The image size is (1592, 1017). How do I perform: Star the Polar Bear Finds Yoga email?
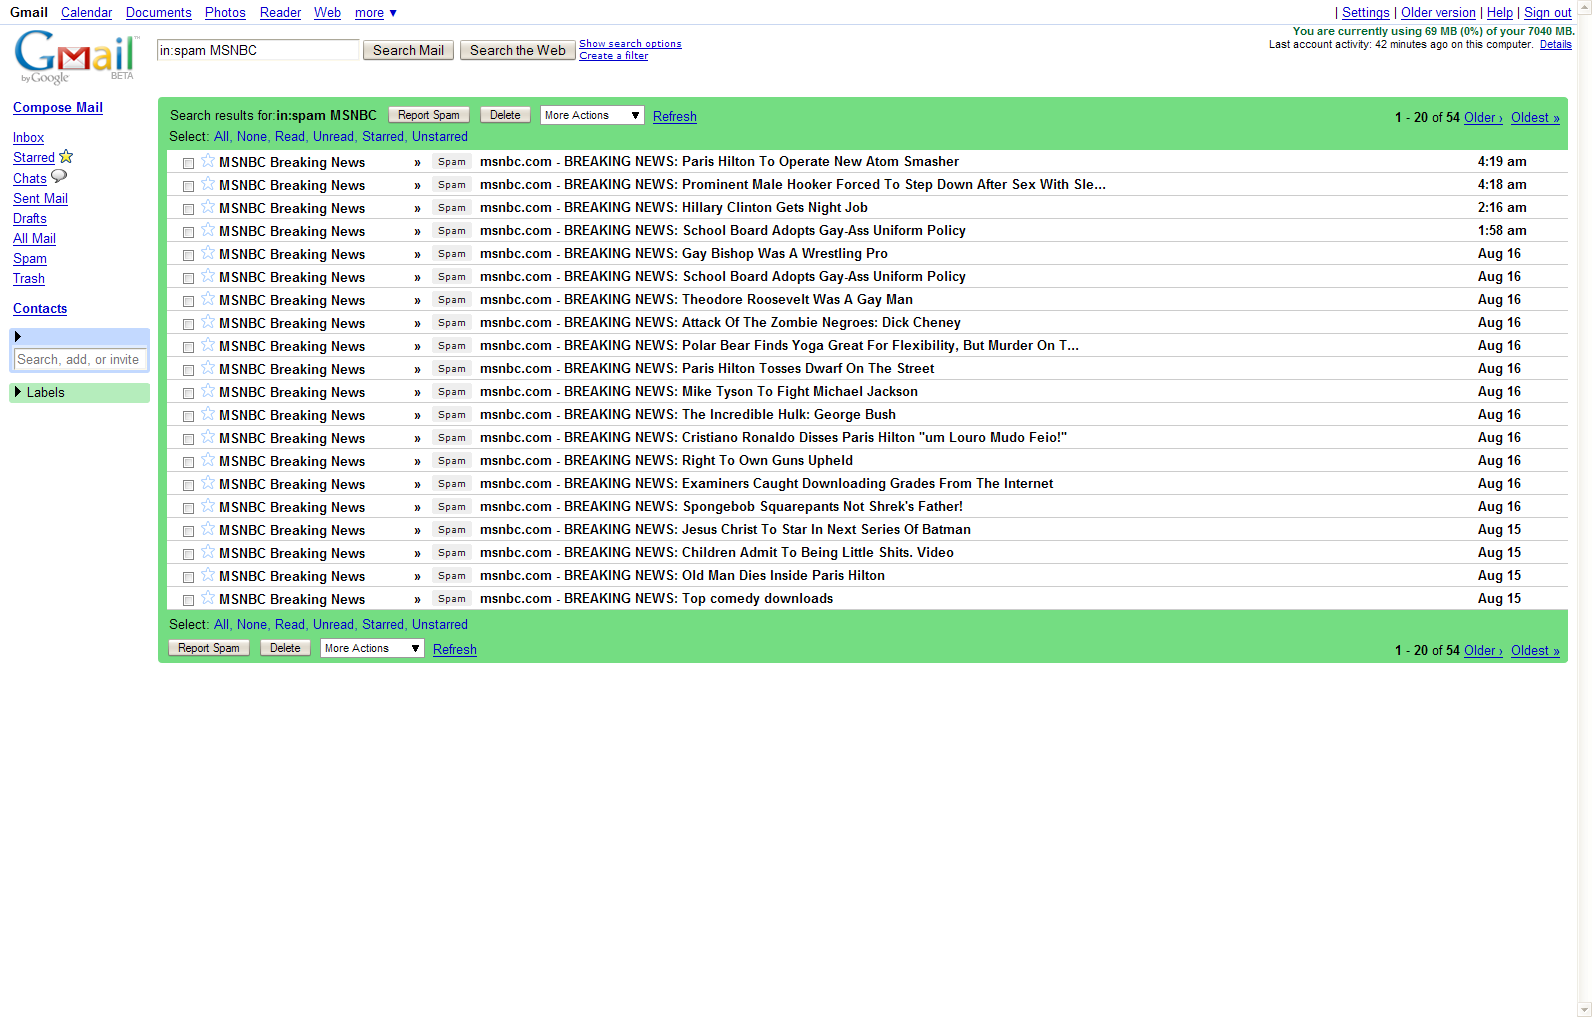coord(208,344)
